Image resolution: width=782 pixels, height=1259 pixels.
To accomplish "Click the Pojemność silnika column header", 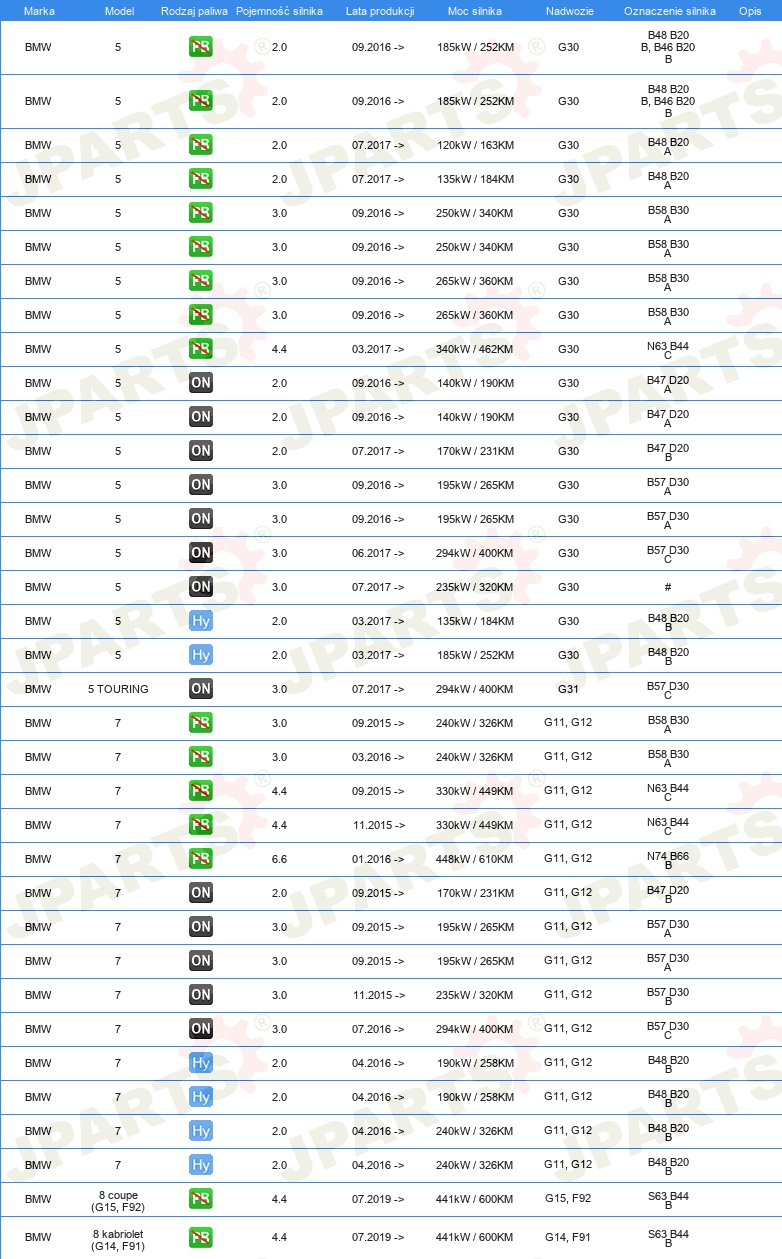I will click(279, 11).
